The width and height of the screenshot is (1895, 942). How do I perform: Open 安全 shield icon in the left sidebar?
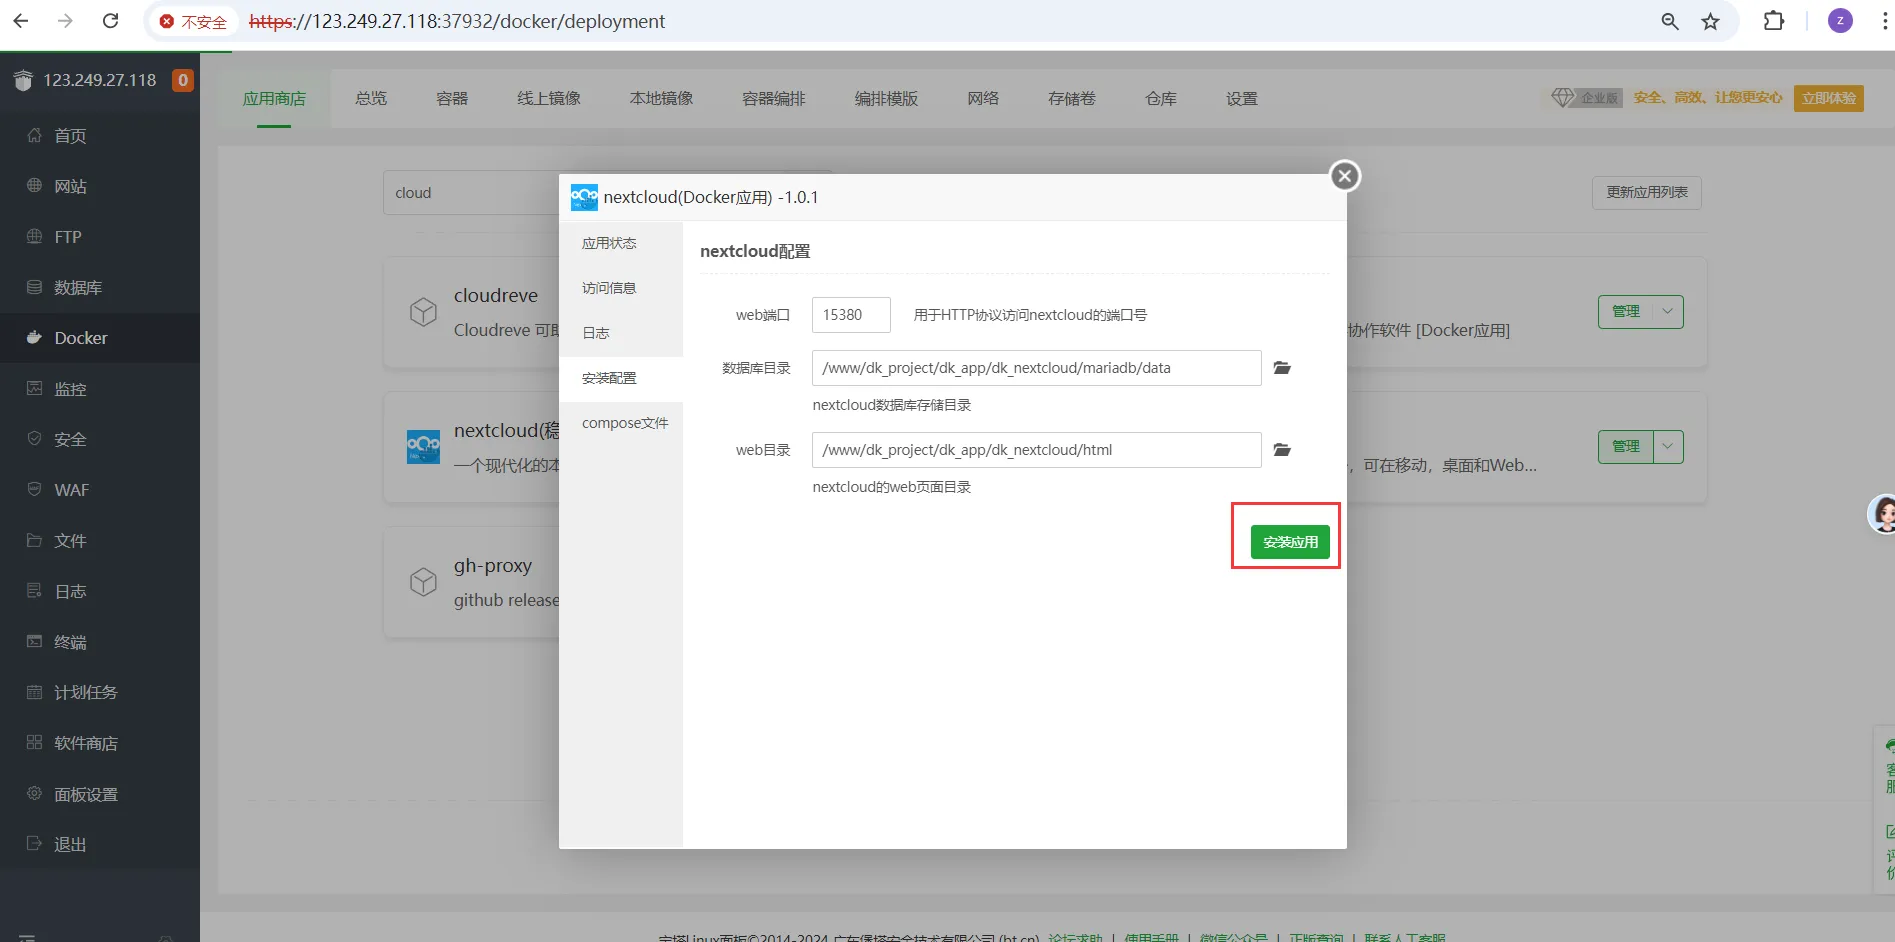point(34,439)
